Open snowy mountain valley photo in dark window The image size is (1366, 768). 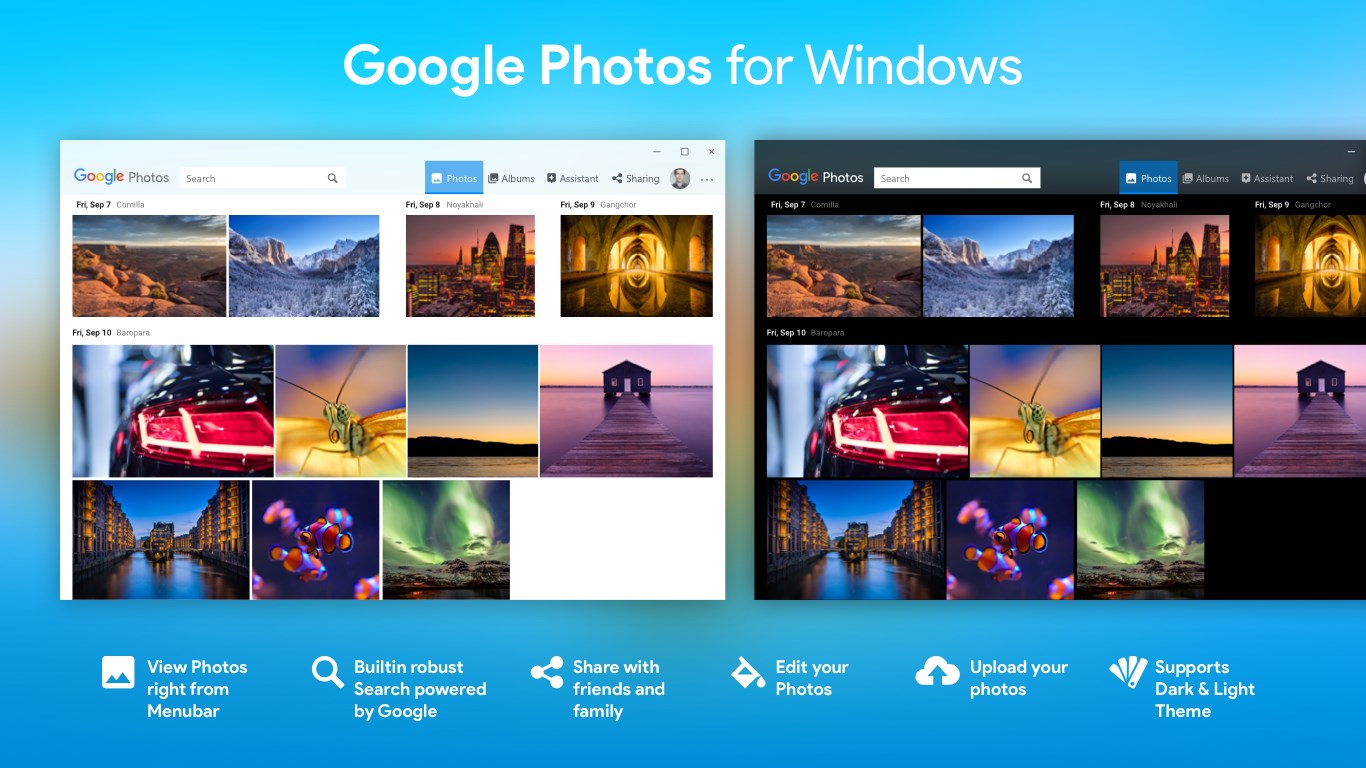(998, 266)
